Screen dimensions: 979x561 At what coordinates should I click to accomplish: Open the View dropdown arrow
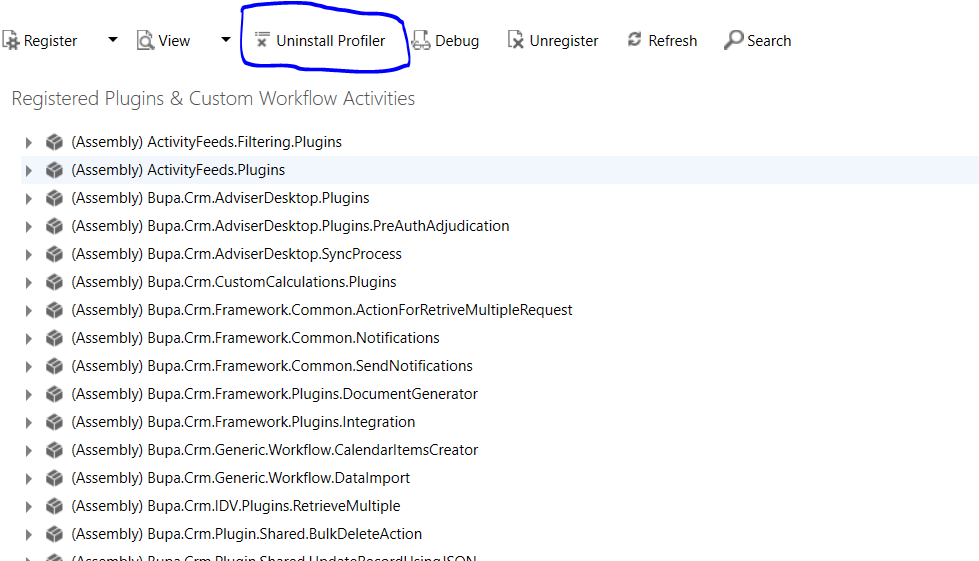(225, 40)
